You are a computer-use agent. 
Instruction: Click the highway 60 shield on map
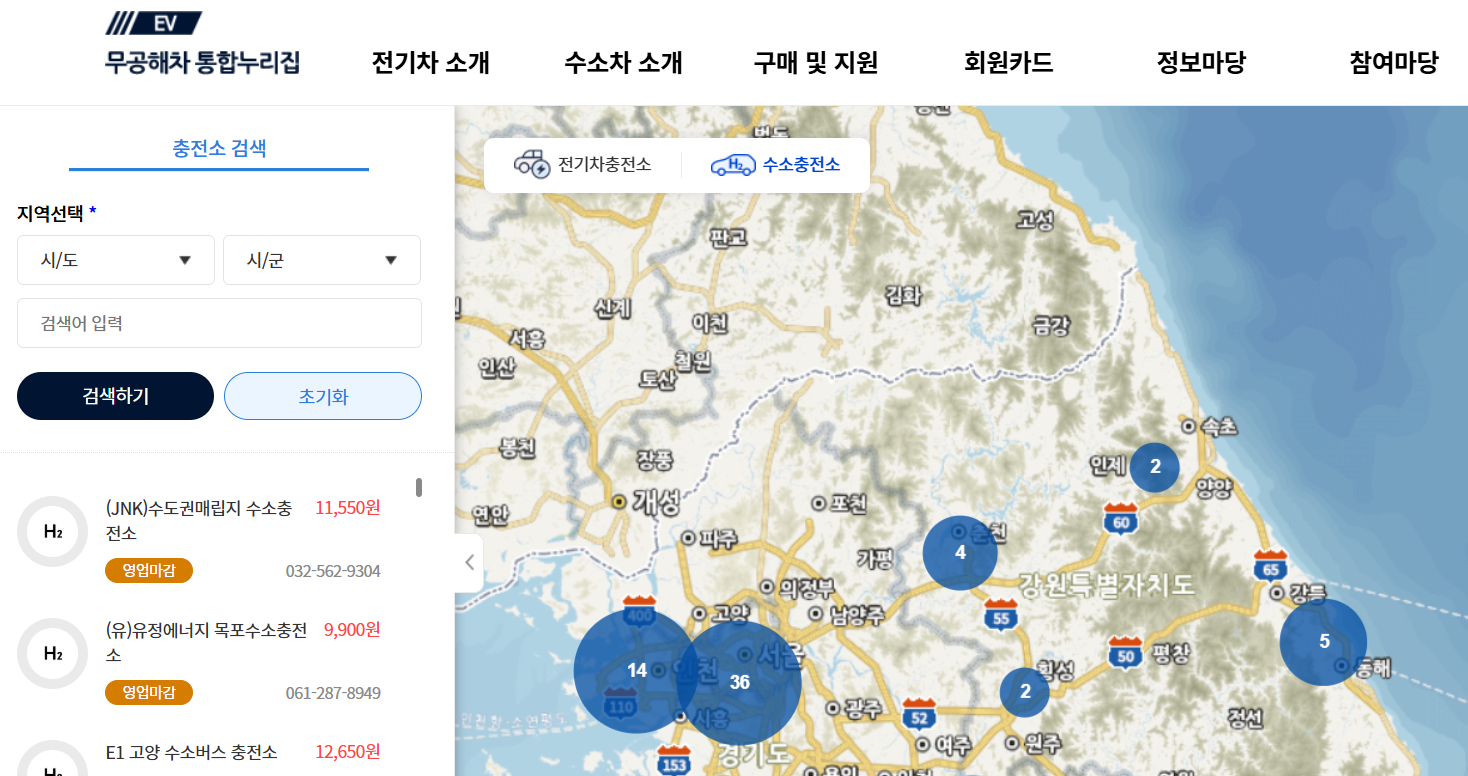(1122, 519)
